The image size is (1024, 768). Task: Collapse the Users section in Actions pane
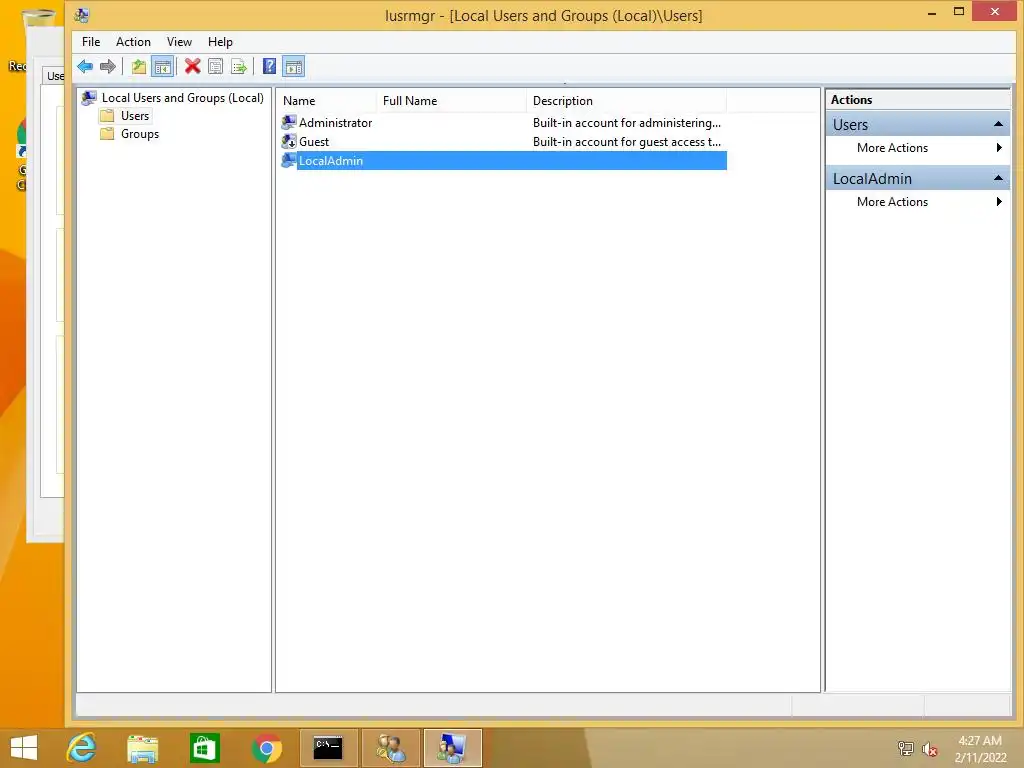tap(998, 124)
